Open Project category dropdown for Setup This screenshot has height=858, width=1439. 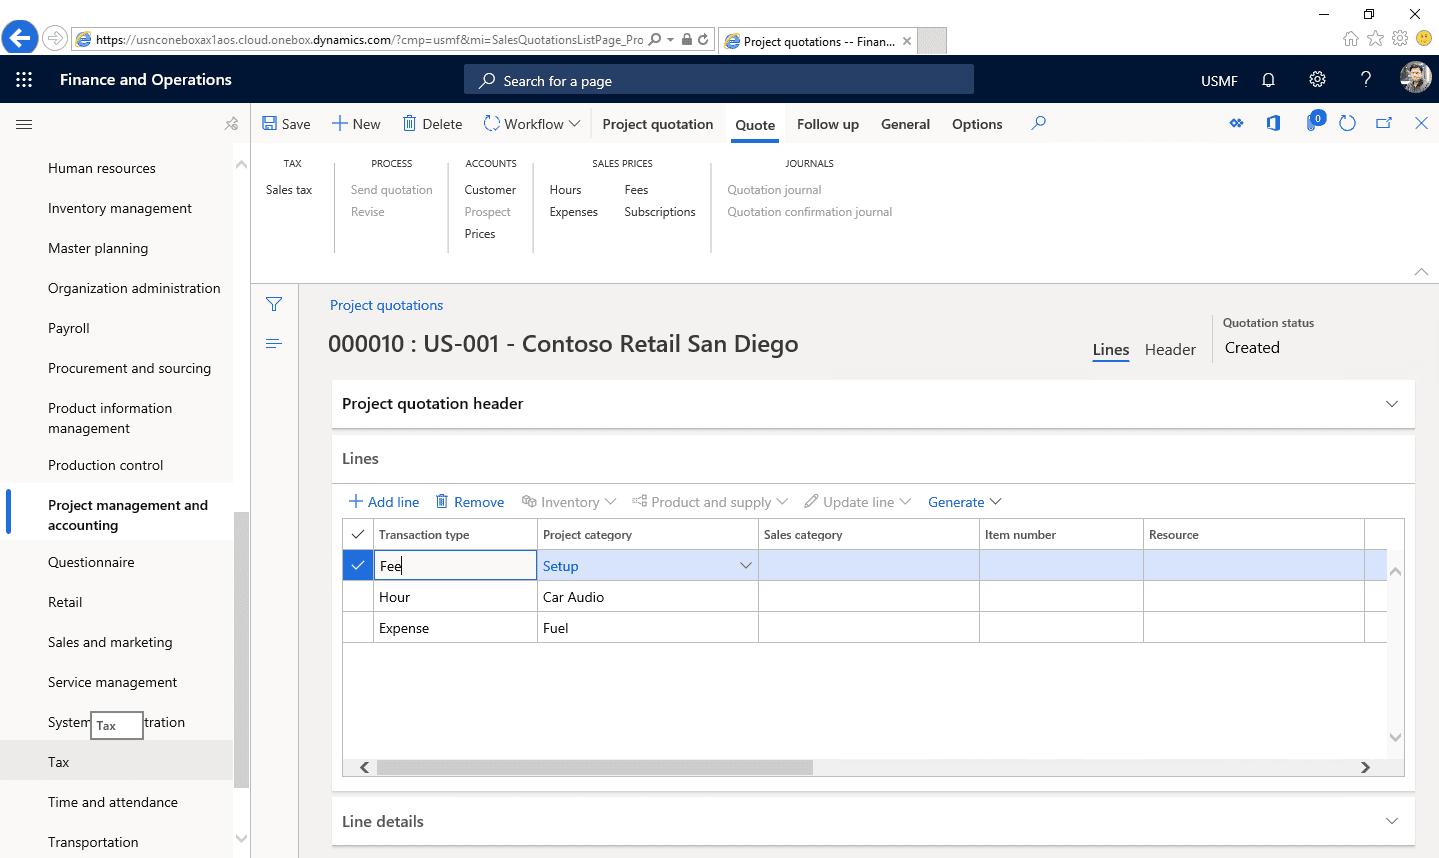tap(745, 566)
